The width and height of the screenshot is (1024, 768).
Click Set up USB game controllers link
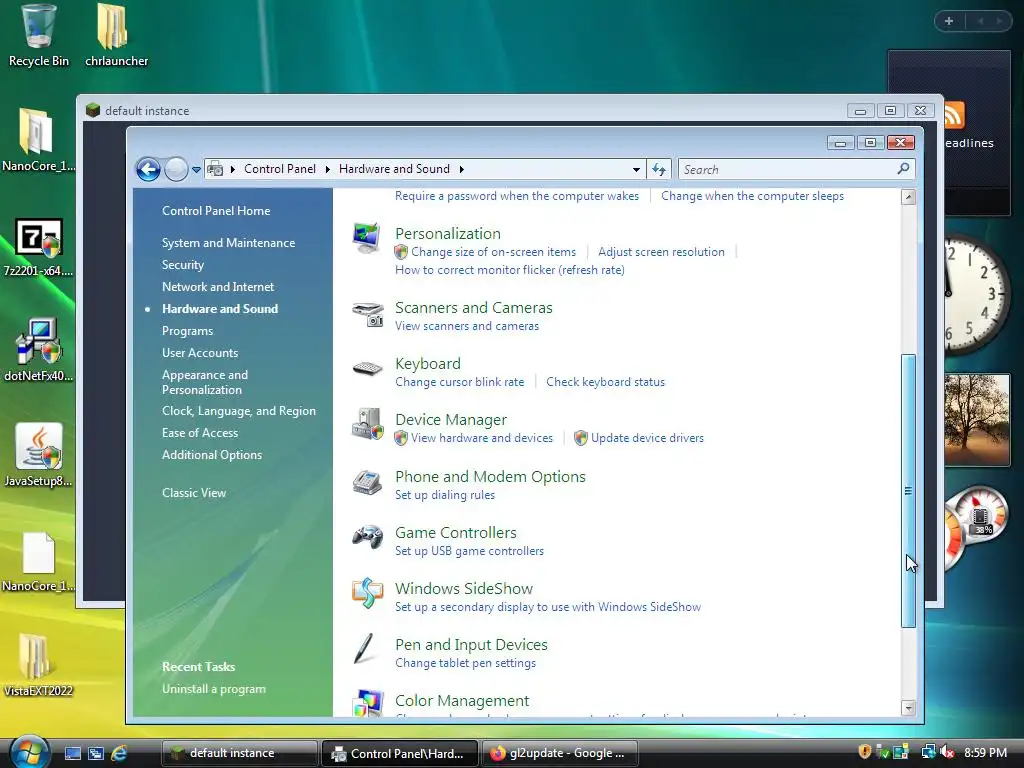pos(470,551)
